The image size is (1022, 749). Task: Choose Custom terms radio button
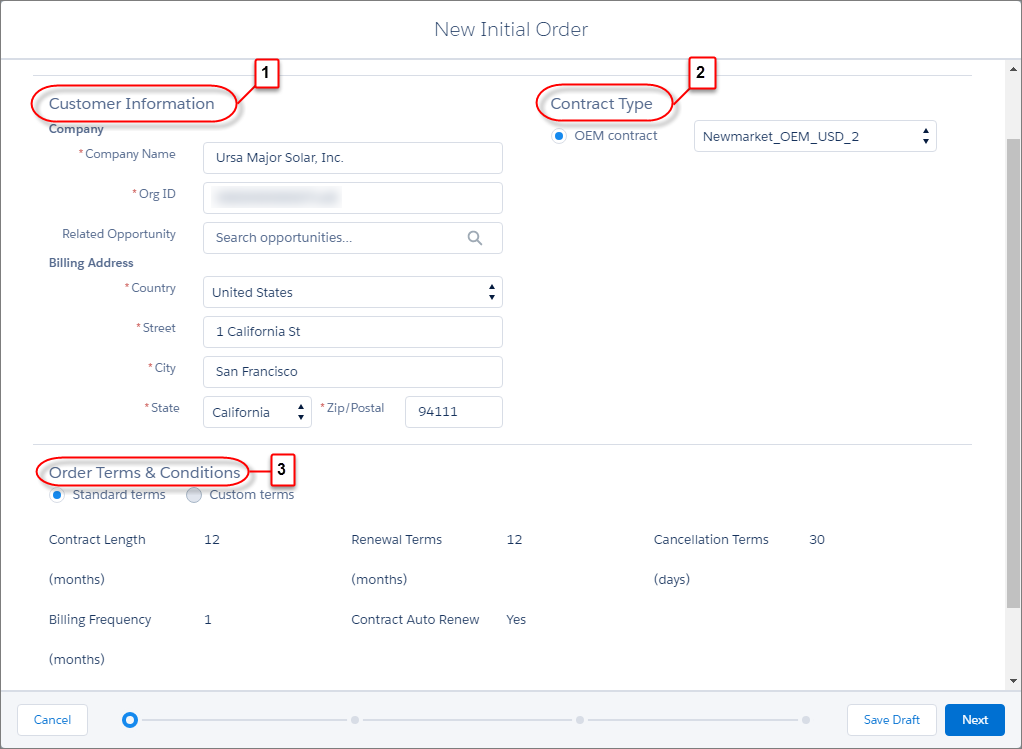[x=194, y=495]
